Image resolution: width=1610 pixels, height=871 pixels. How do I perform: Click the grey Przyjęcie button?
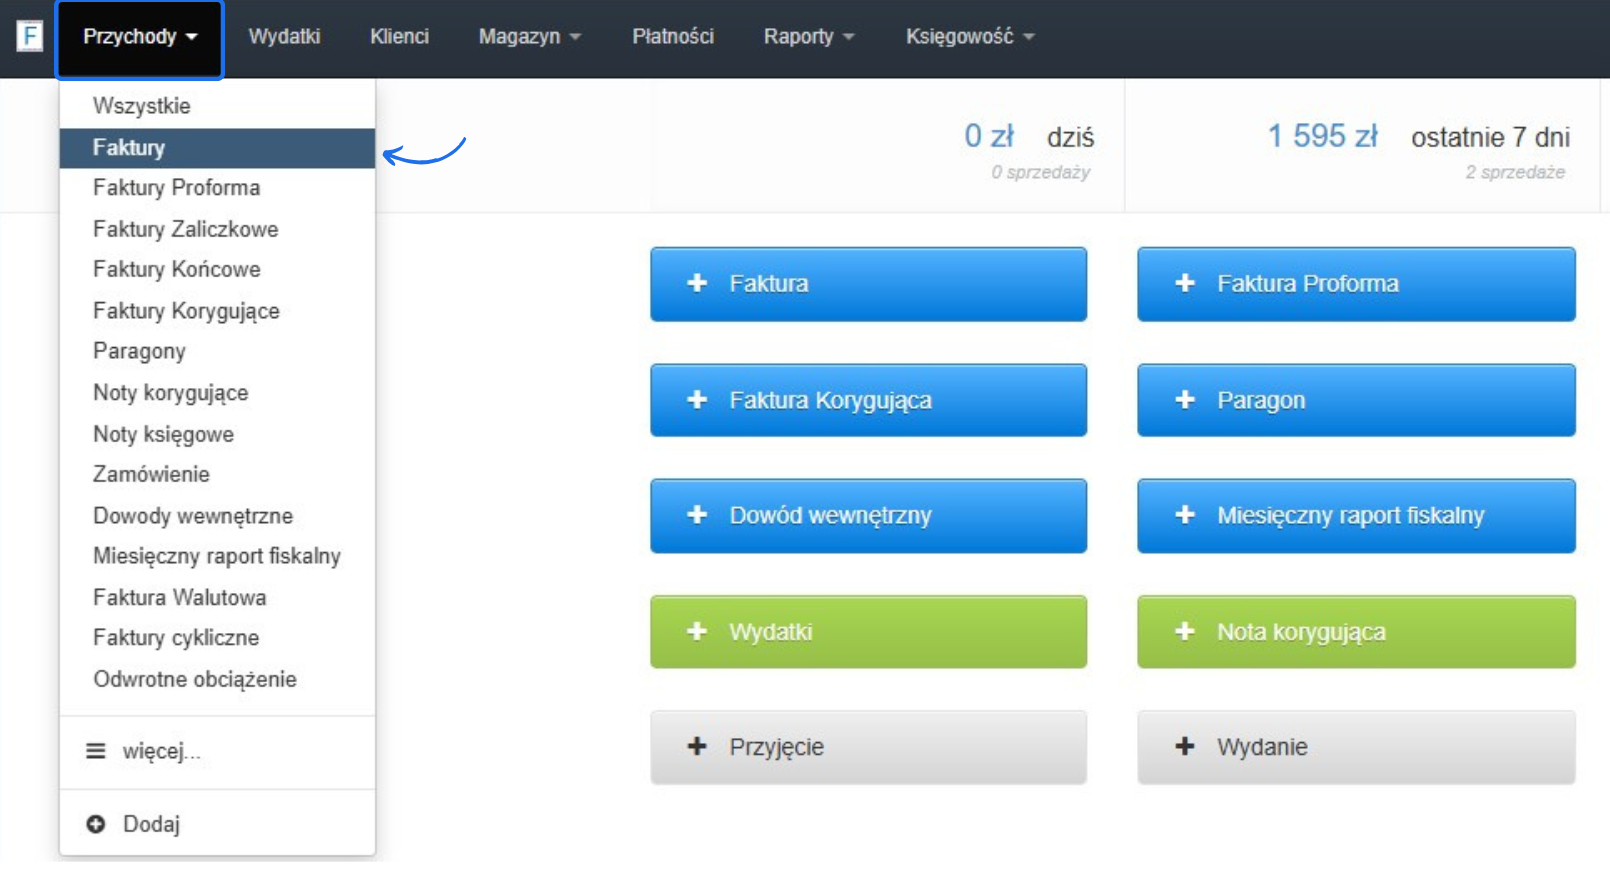click(x=868, y=747)
